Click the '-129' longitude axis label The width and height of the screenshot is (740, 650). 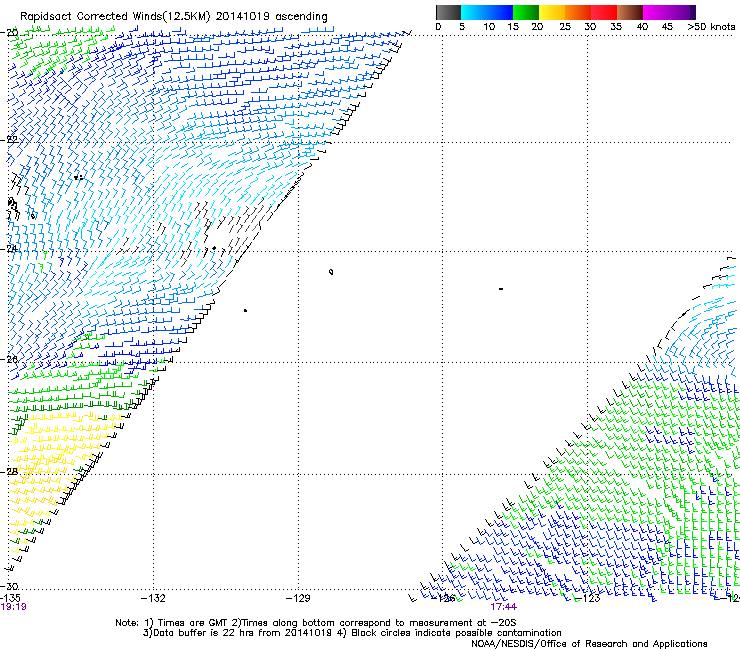(298, 598)
